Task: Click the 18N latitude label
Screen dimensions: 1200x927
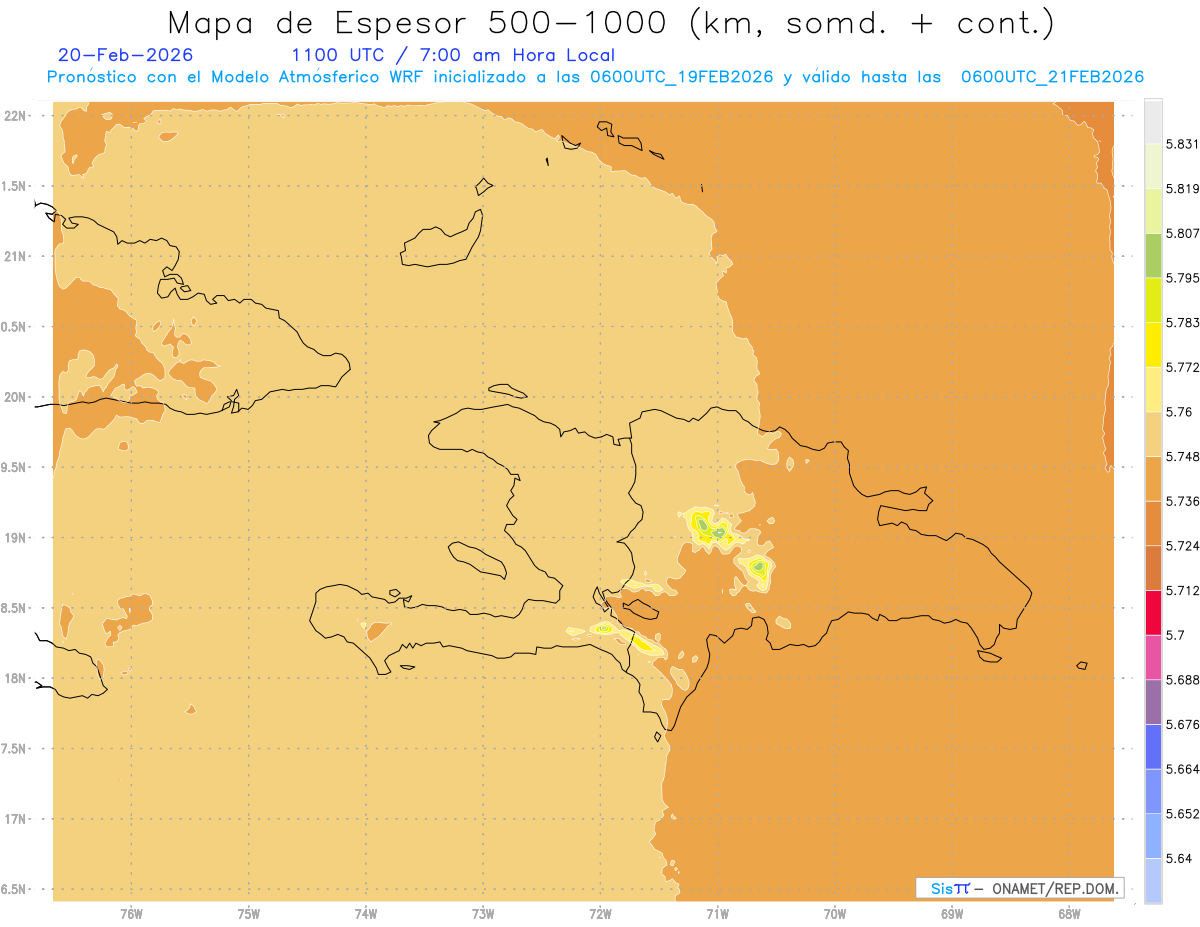Action: (16, 678)
